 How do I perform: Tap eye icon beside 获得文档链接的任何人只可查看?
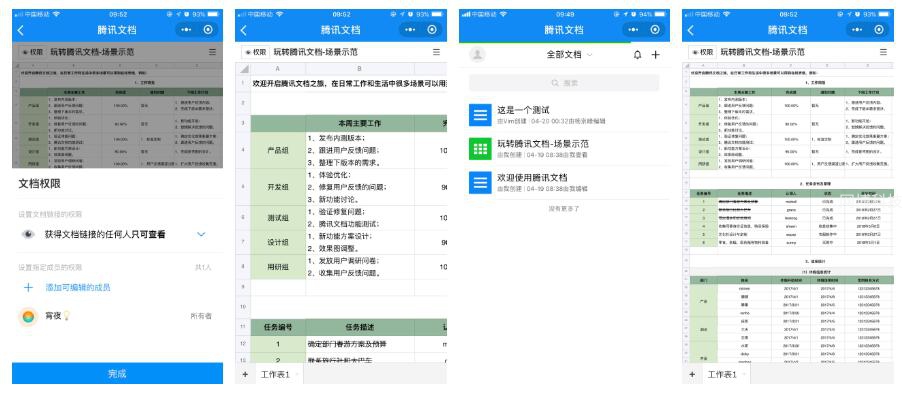click(28, 234)
